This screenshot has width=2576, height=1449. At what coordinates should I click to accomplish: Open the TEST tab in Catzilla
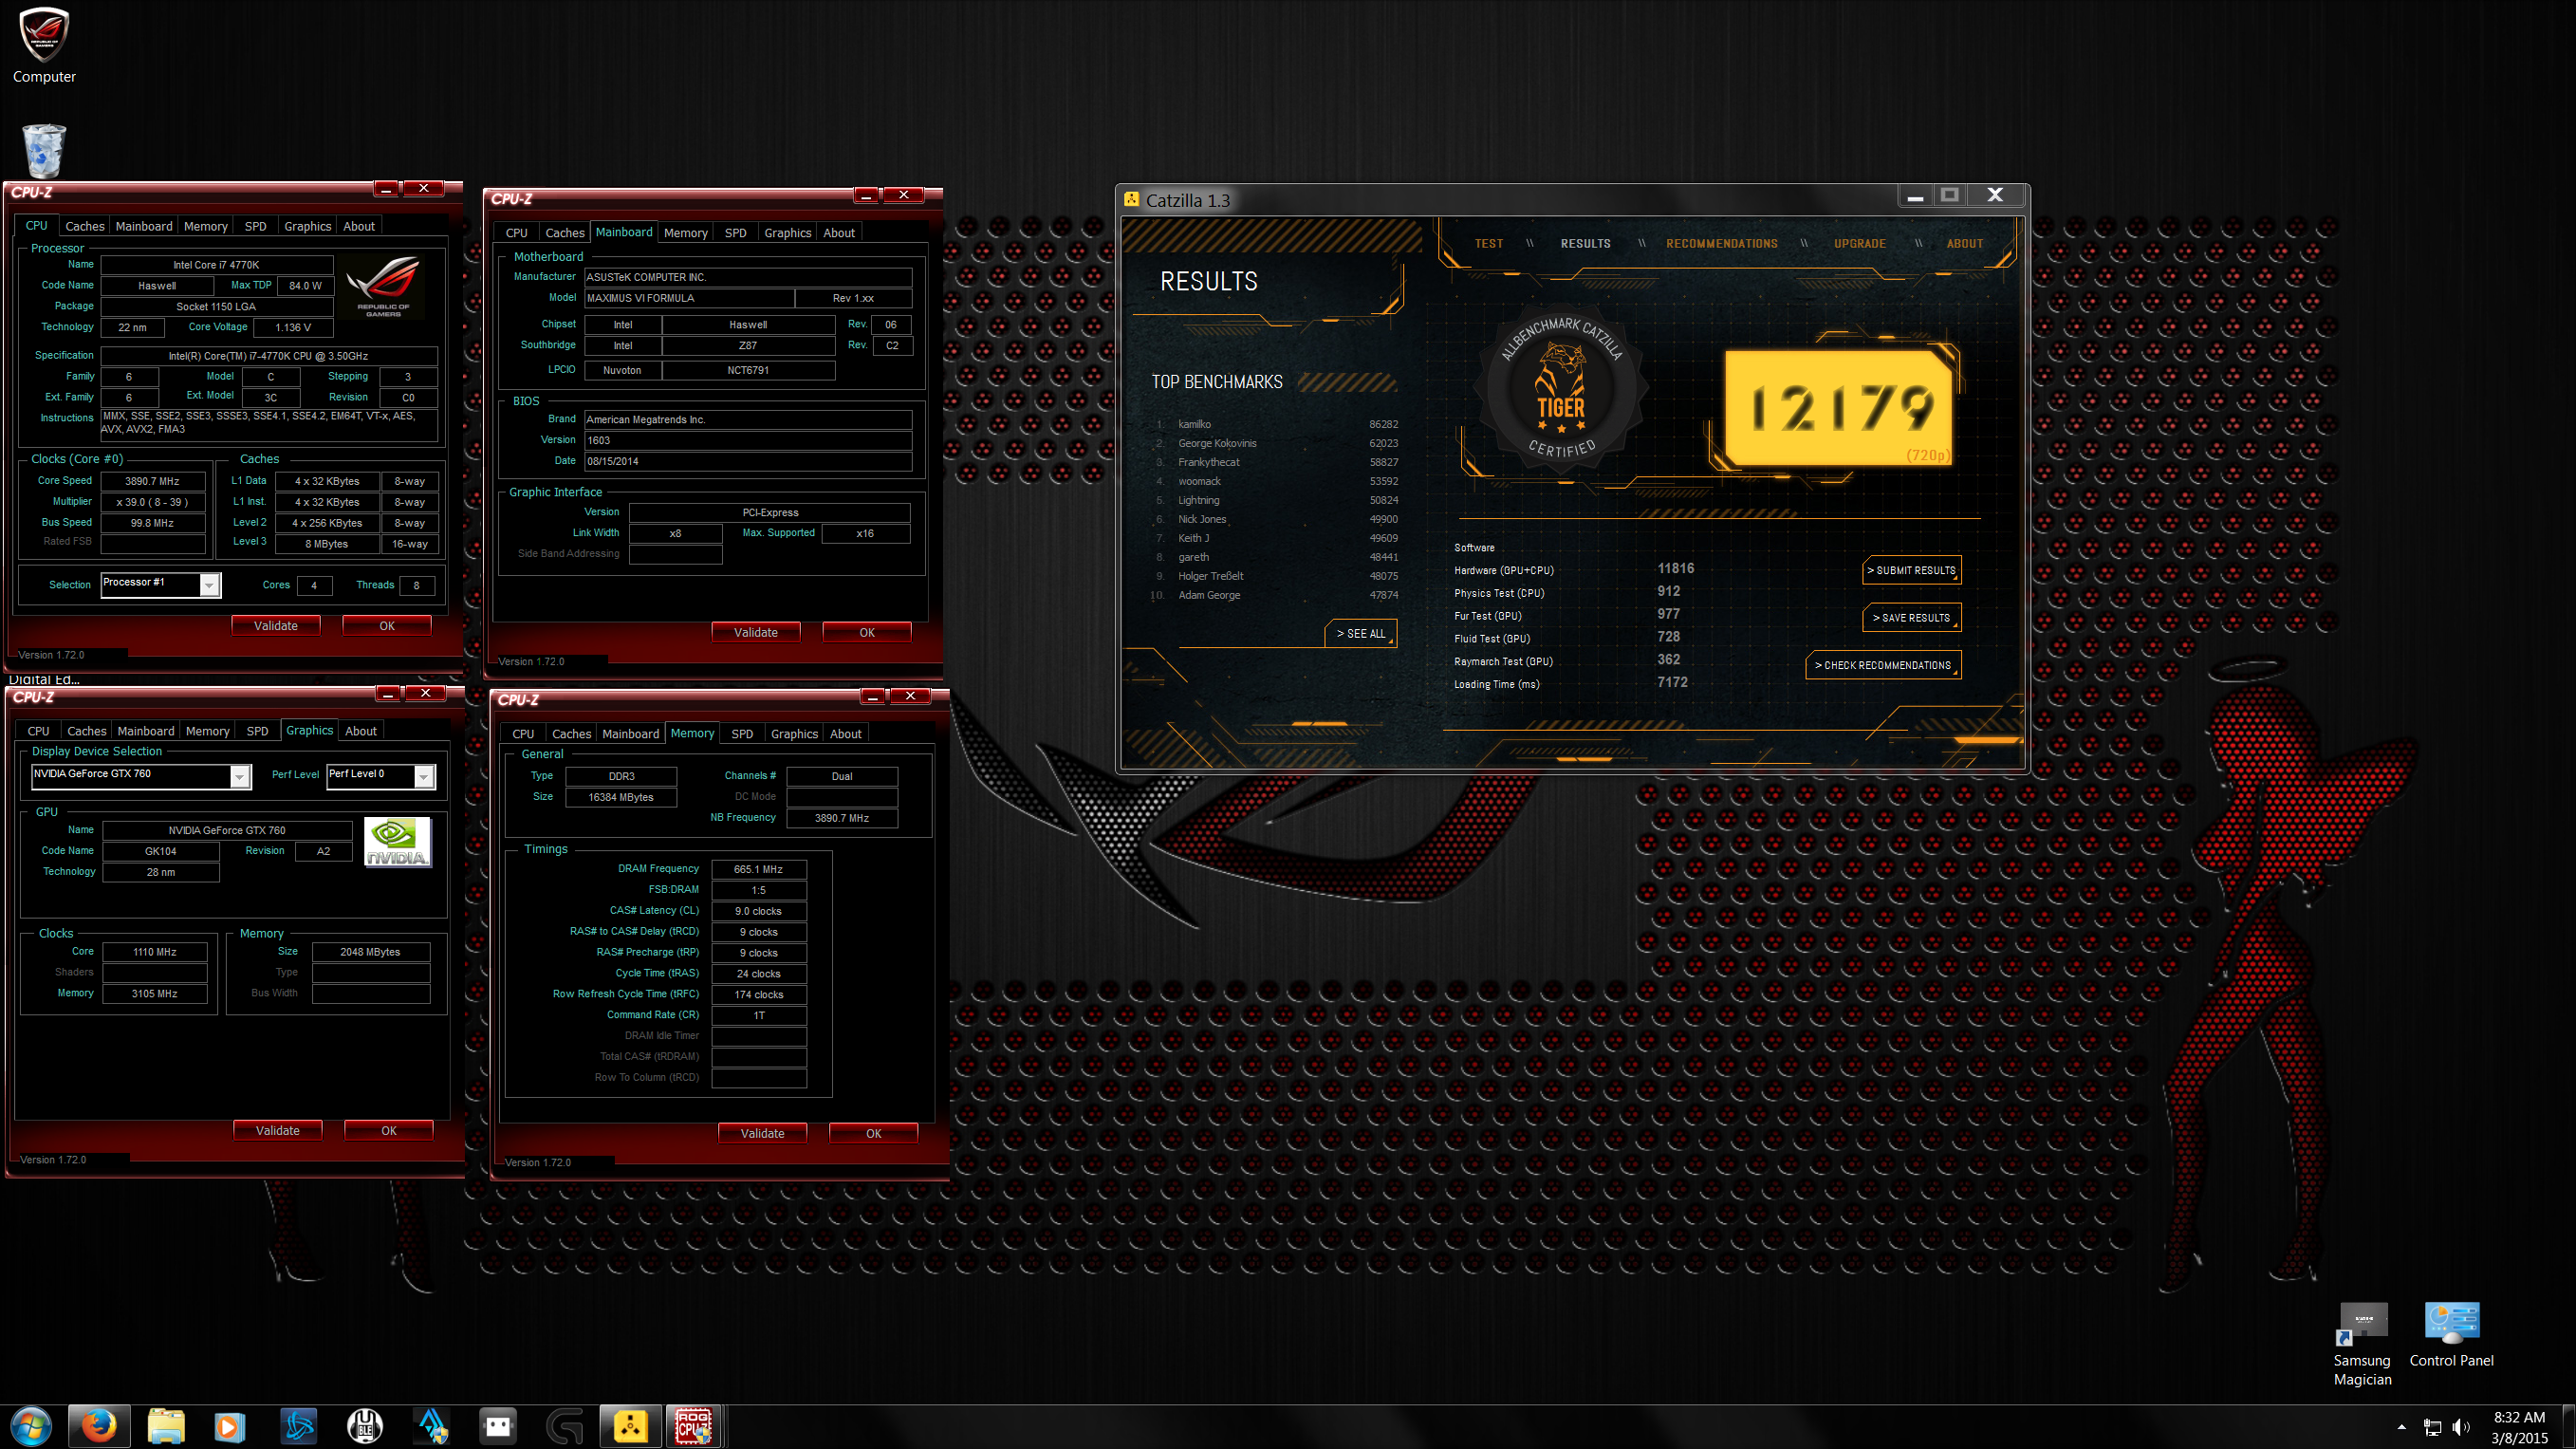tap(1488, 244)
